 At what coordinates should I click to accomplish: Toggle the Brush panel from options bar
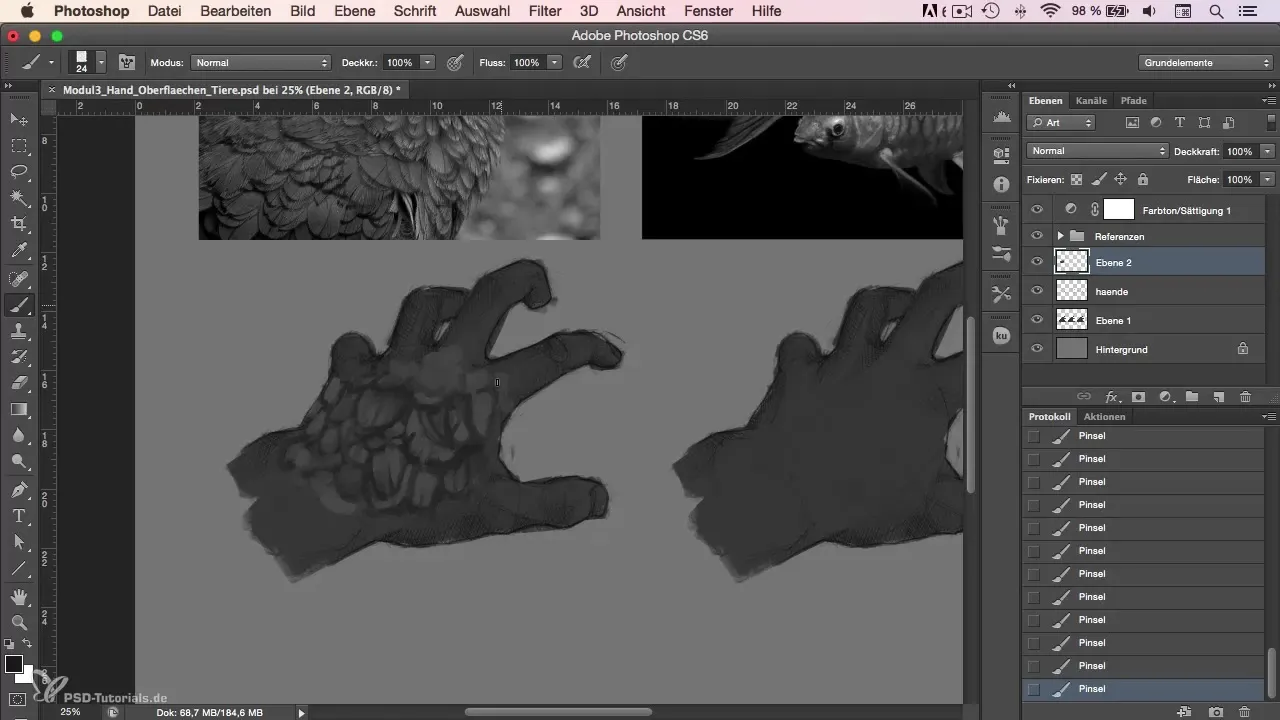point(127,62)
